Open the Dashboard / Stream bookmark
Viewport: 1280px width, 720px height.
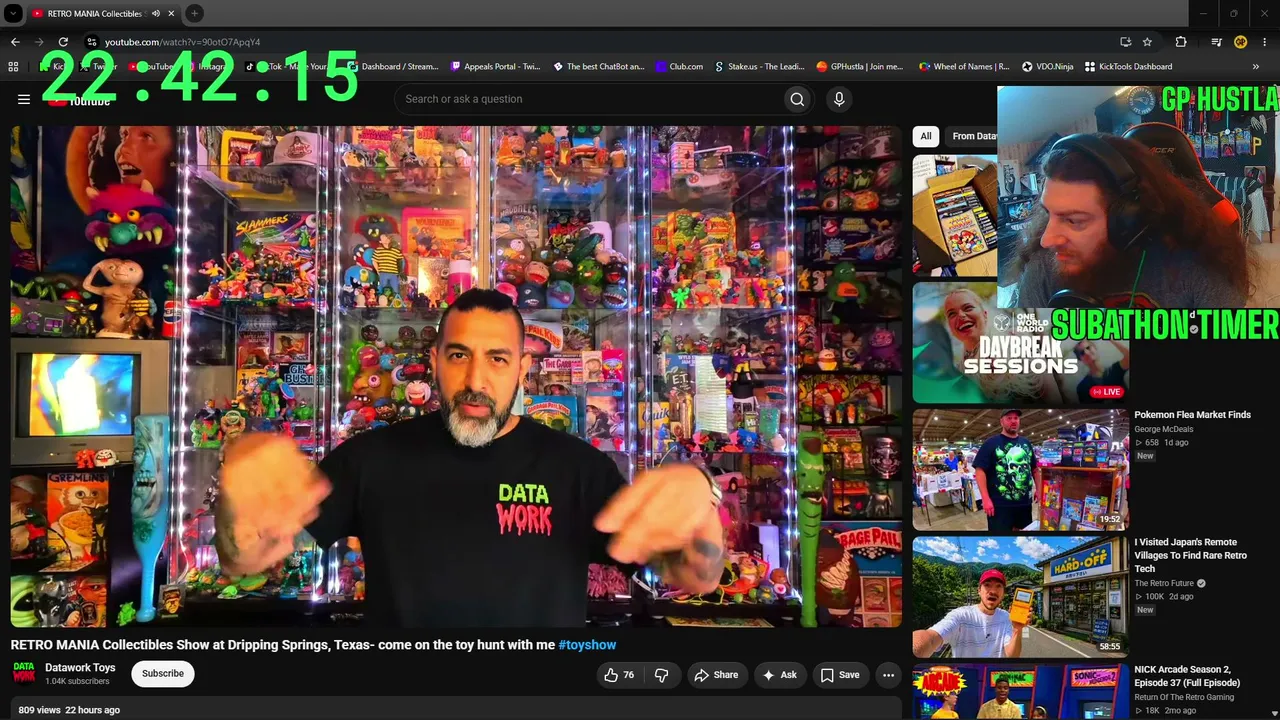coord(392,67)
